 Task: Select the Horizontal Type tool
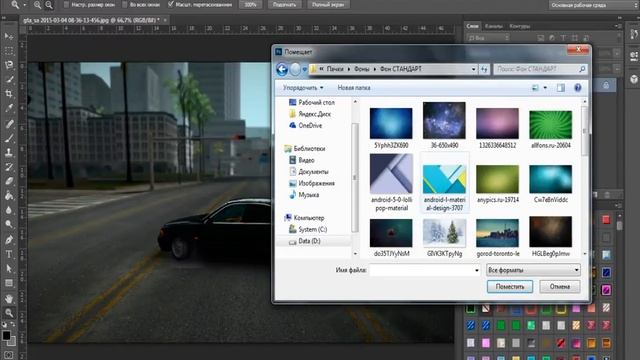click(x=9, y=254)
